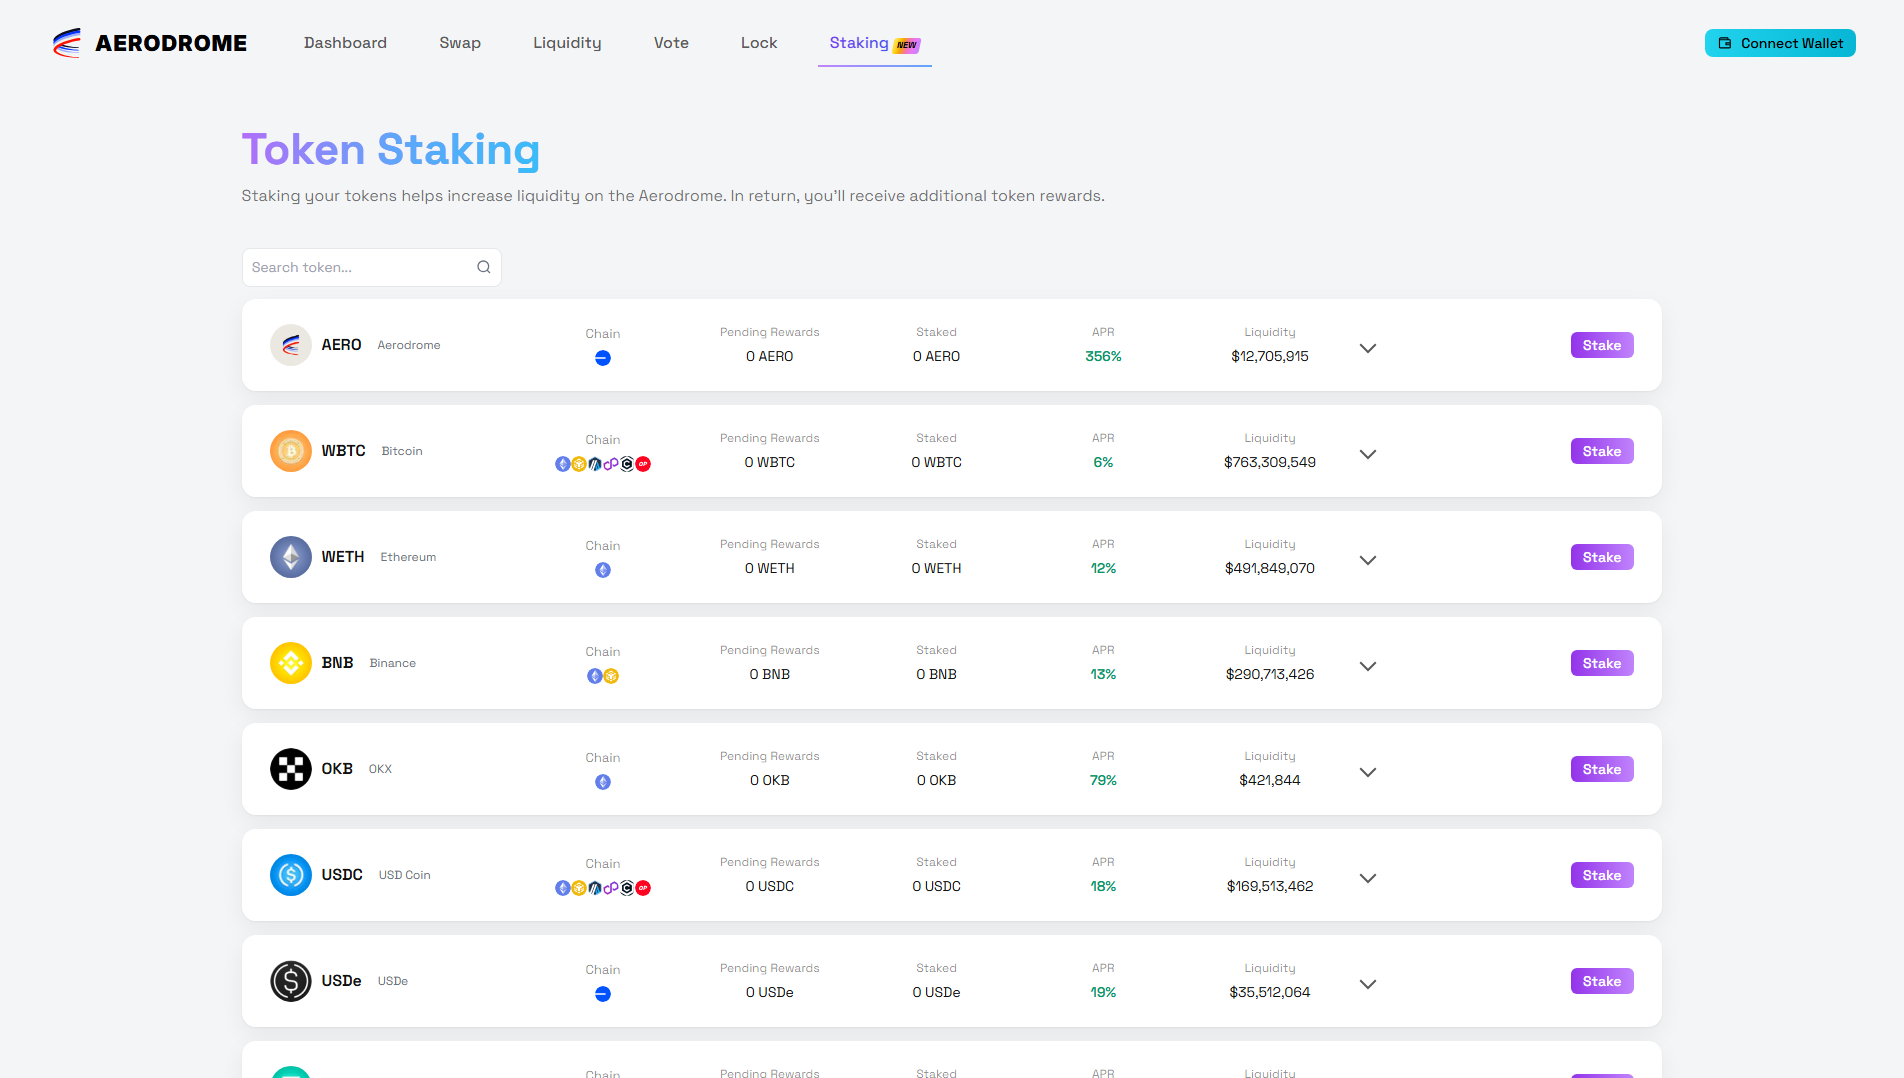Stake USDC tokens

pos(1602,875)
